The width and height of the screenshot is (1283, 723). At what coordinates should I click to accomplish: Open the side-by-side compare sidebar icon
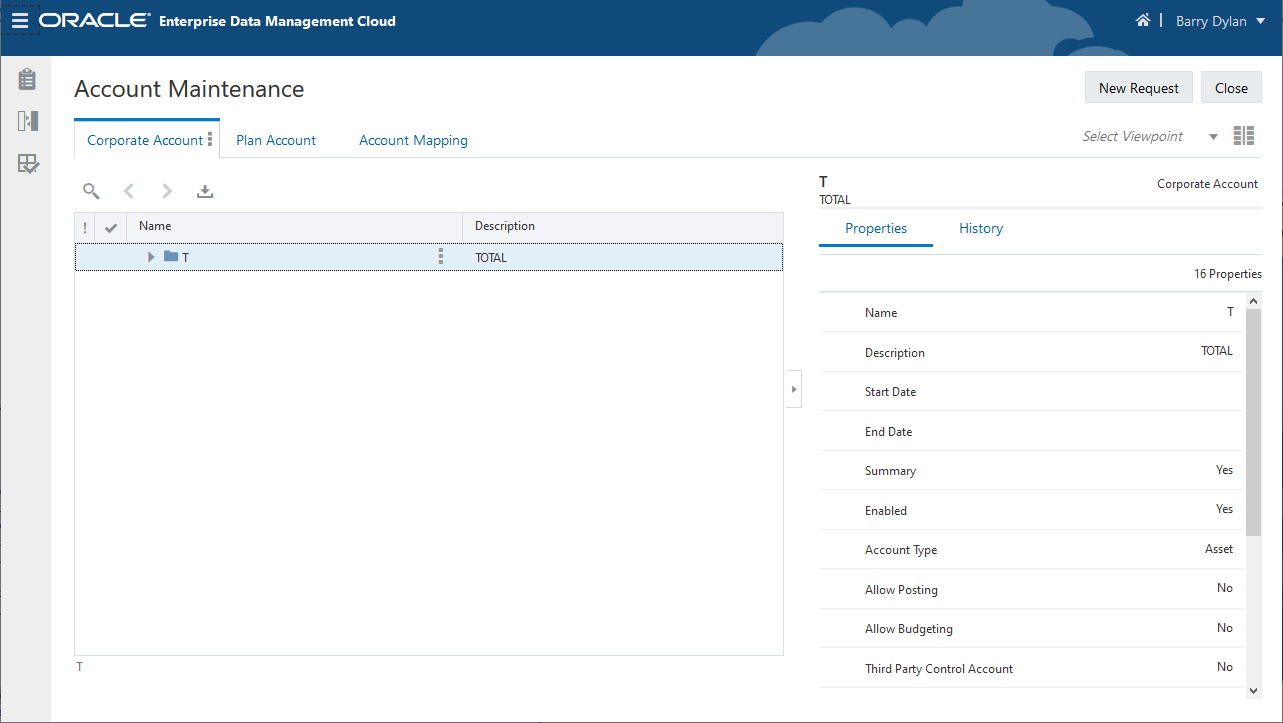pyautogui.click(x=28, y=121)
